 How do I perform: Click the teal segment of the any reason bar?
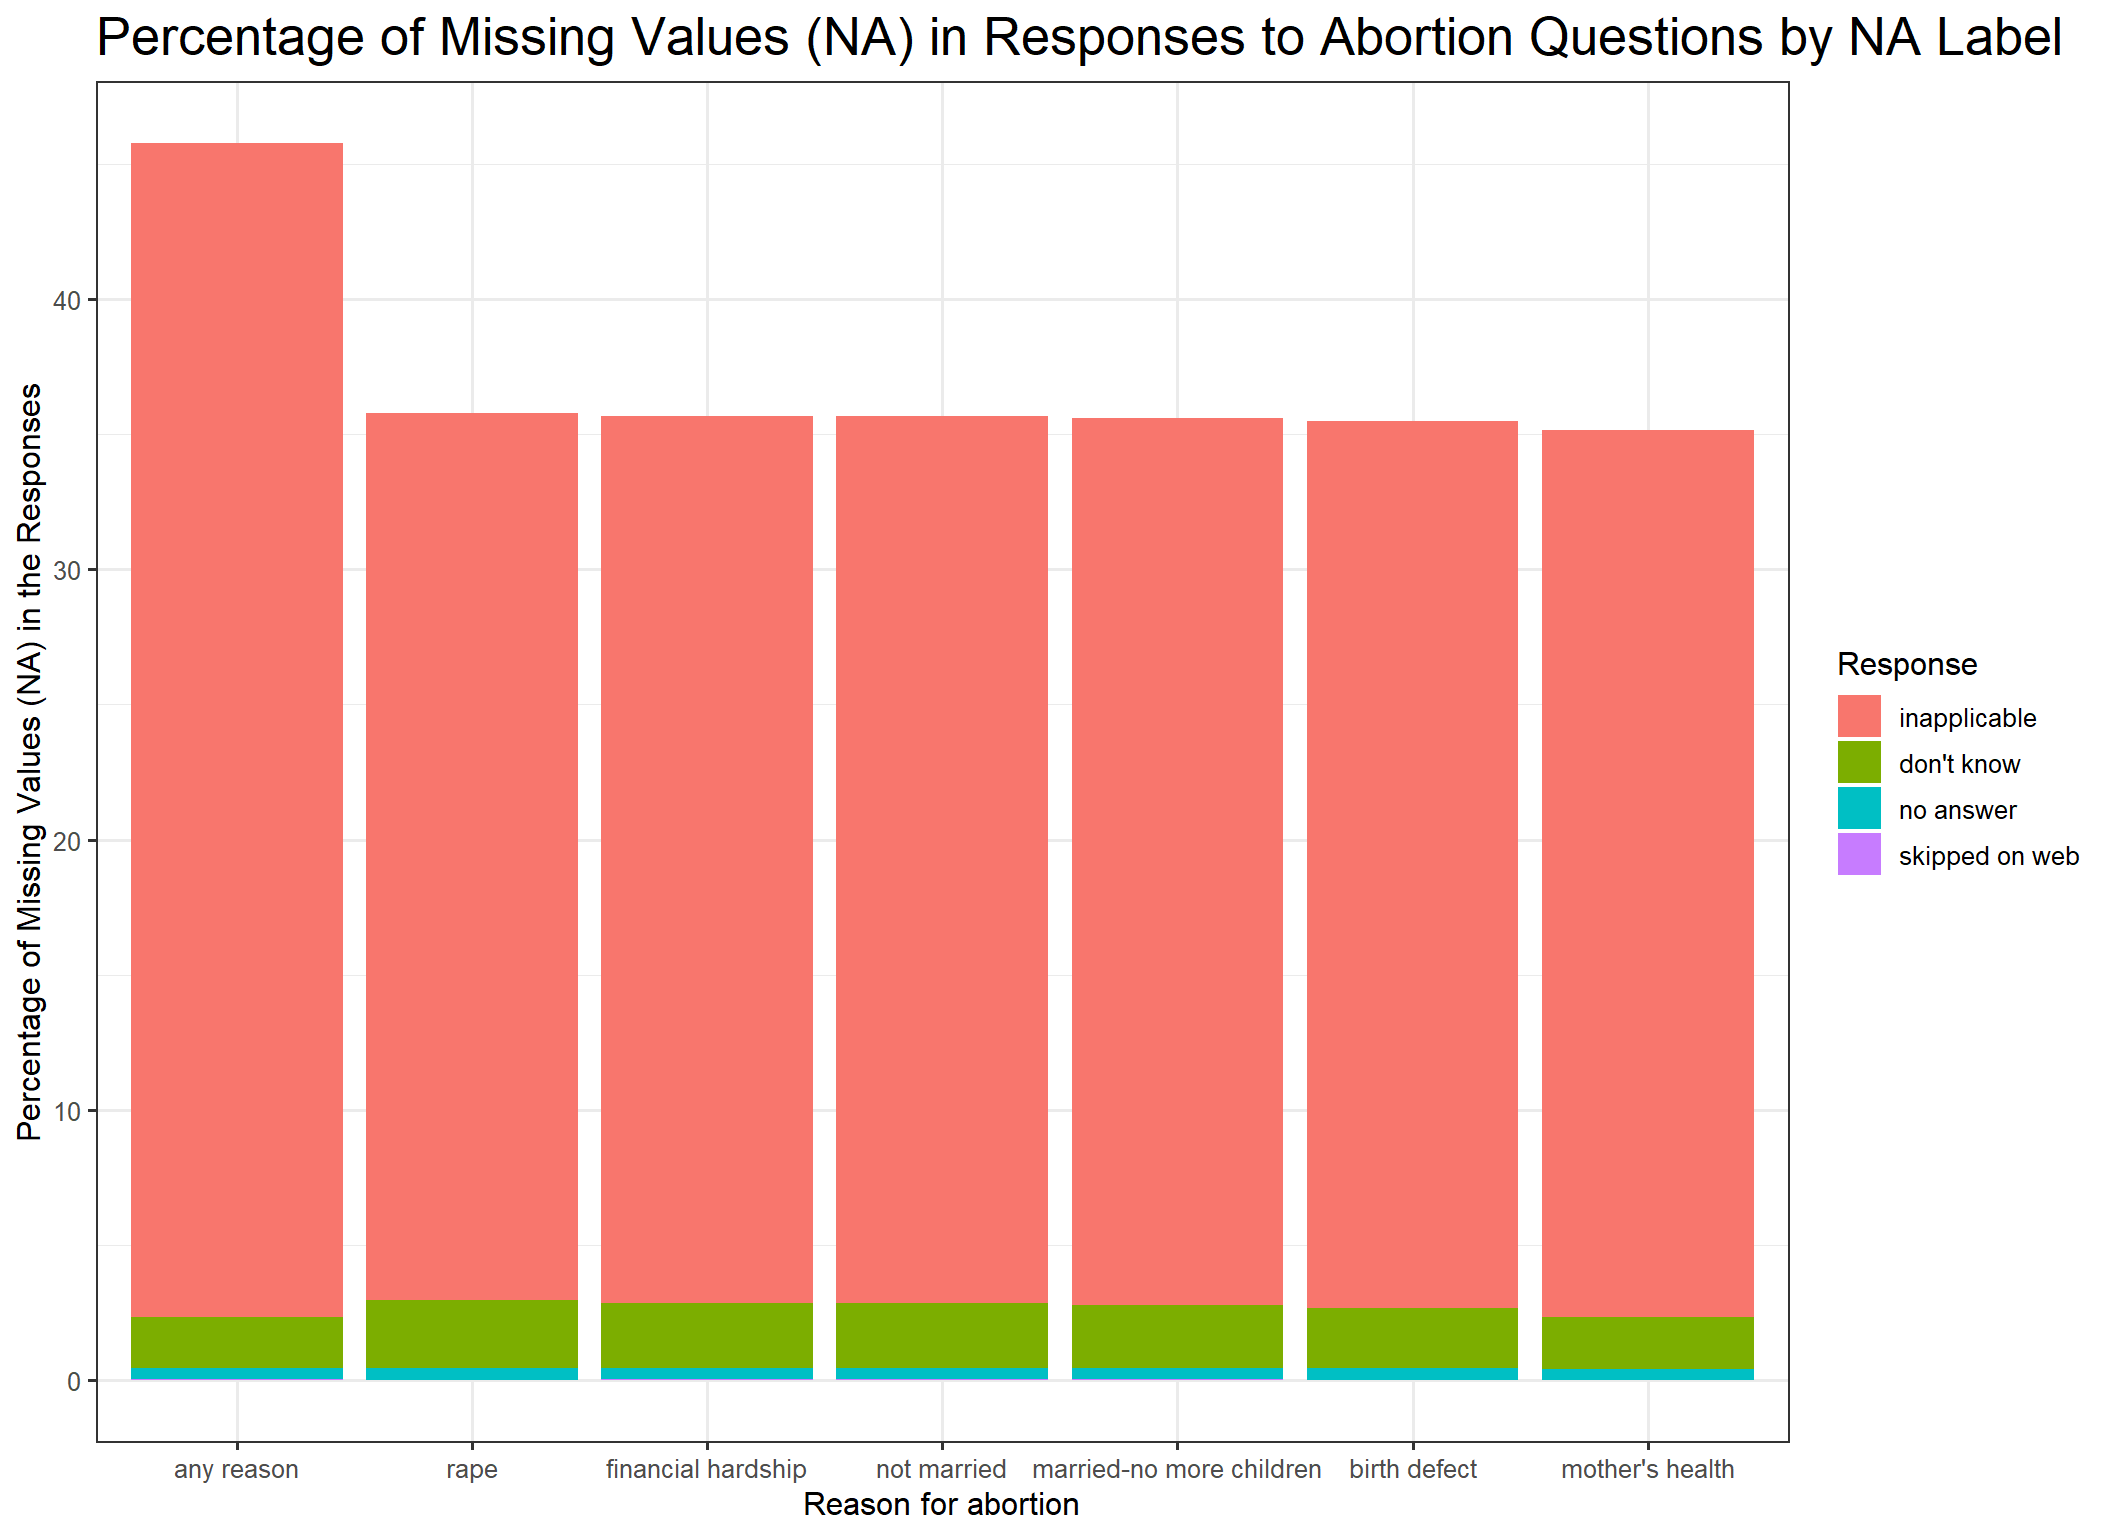pos(237,1374)
